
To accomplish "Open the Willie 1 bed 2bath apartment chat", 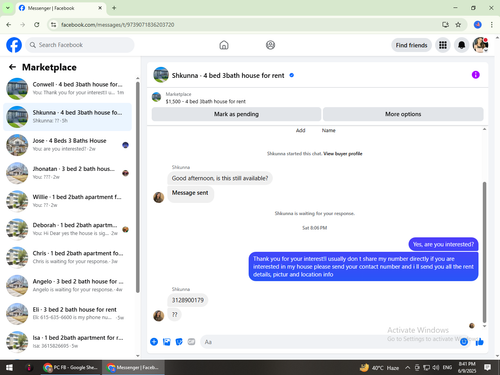I will pos(67,201).
